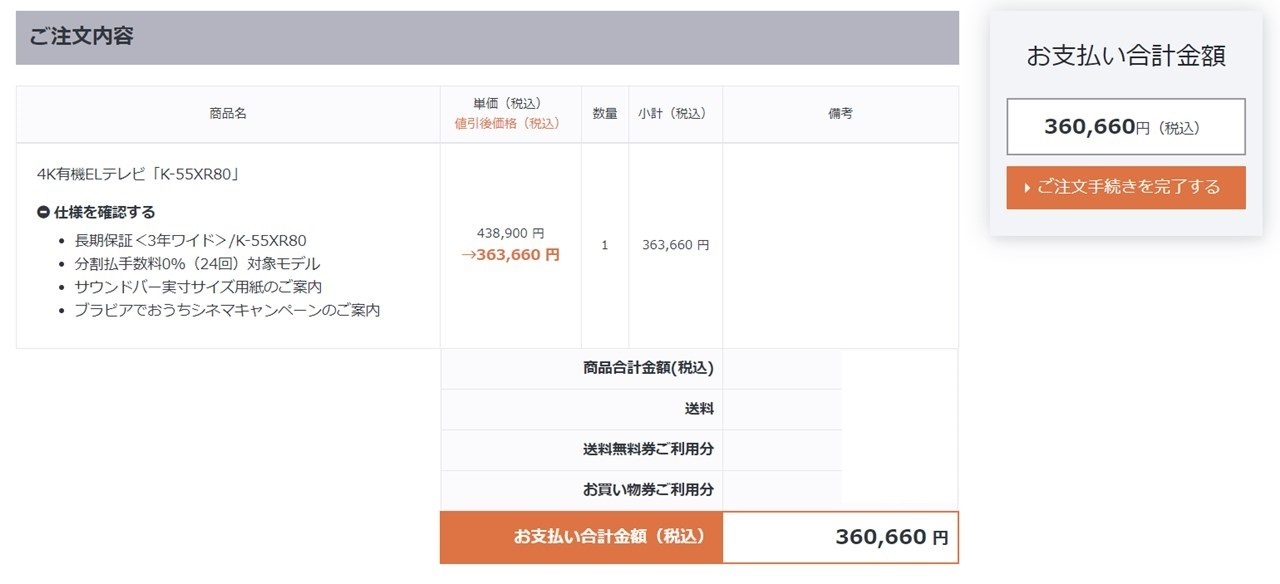The image size is (1280, 584).
Task: Click the 360,660円 total amount box in sidebar
Action: (1126, 127)
